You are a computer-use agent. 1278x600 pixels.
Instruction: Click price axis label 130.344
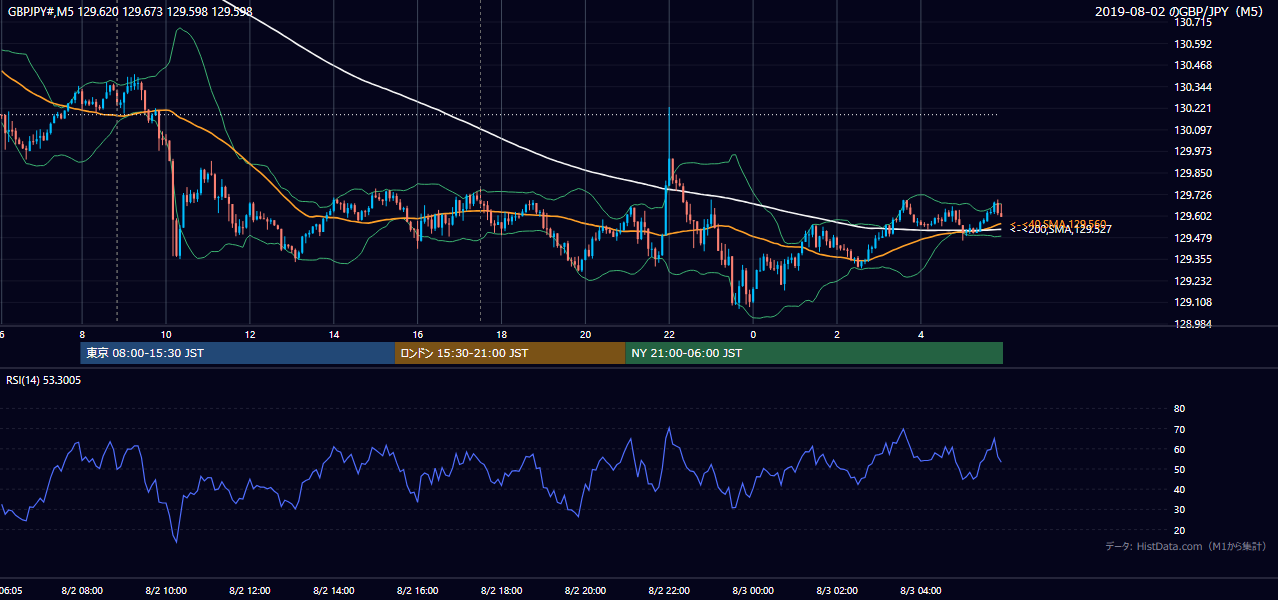pos(1192,87)
